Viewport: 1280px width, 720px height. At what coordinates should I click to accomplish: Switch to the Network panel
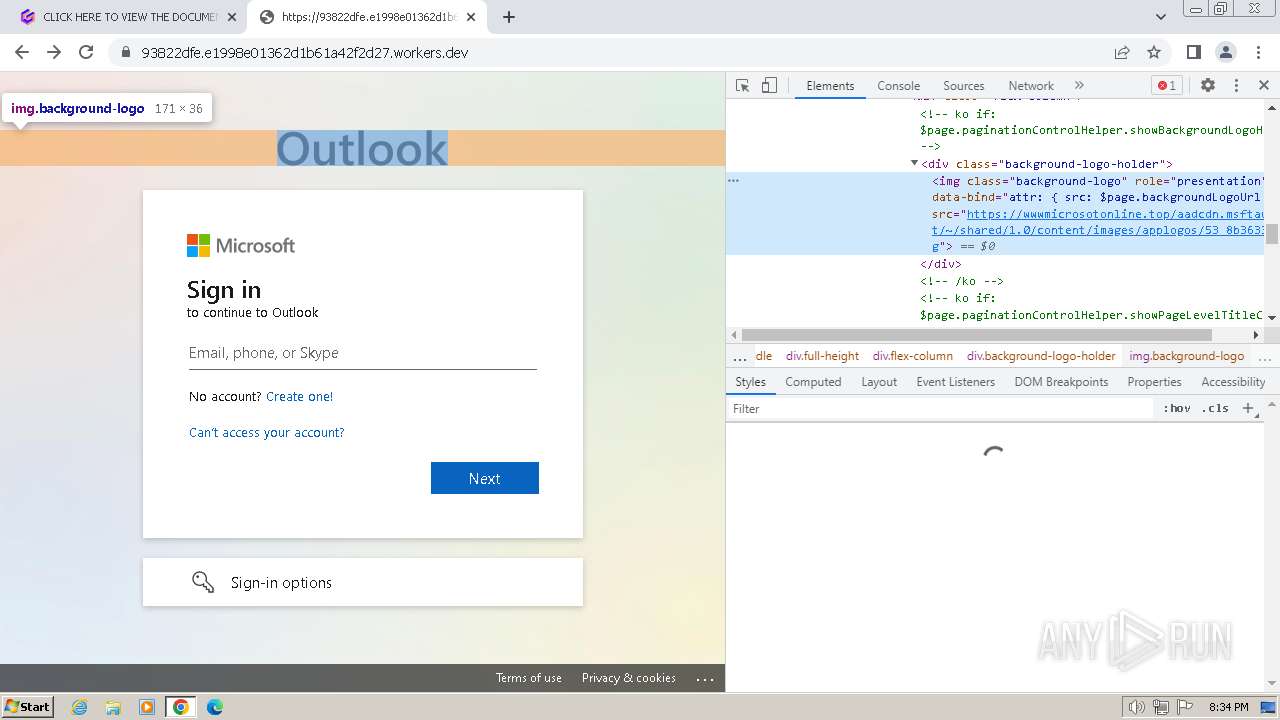[1030, 85]
